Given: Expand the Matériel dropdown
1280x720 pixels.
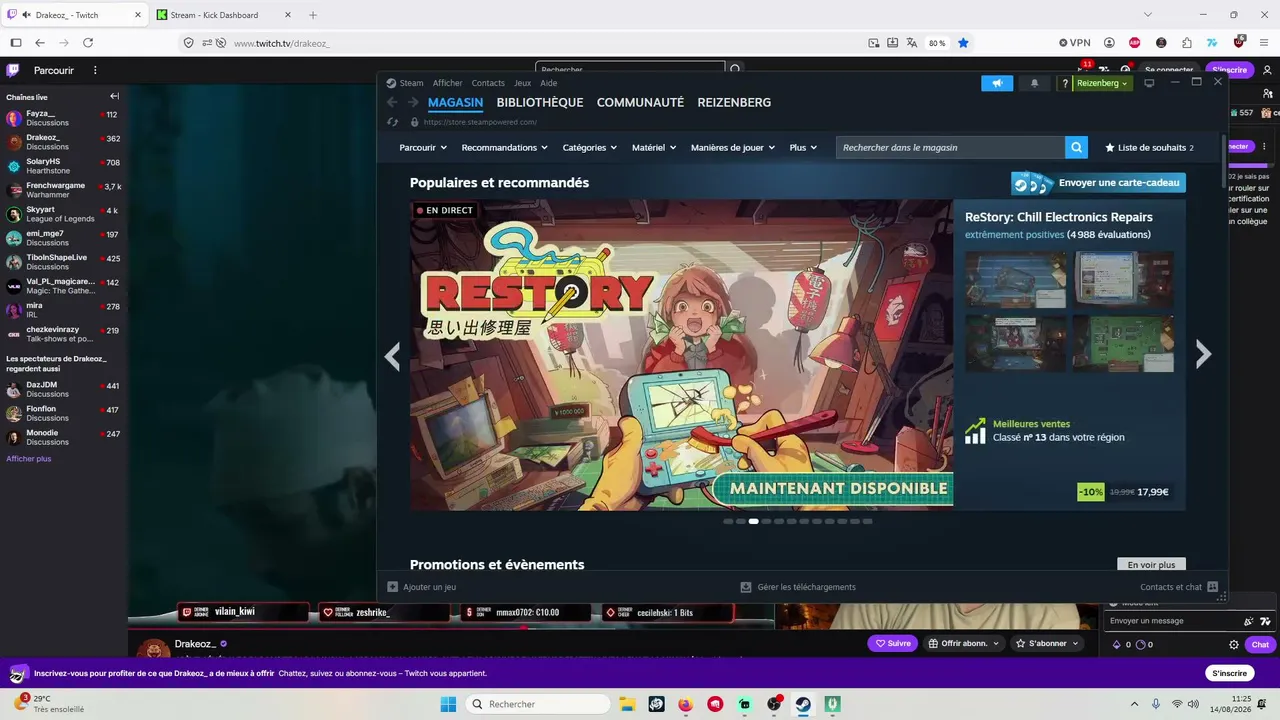Looking at the screenshot, I should (654, 147).
